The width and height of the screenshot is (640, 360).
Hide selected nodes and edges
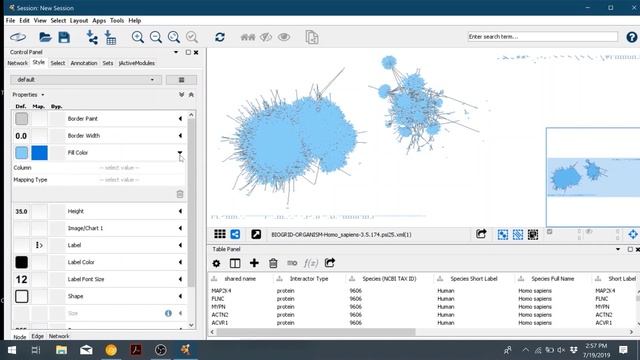coord(266,38)
